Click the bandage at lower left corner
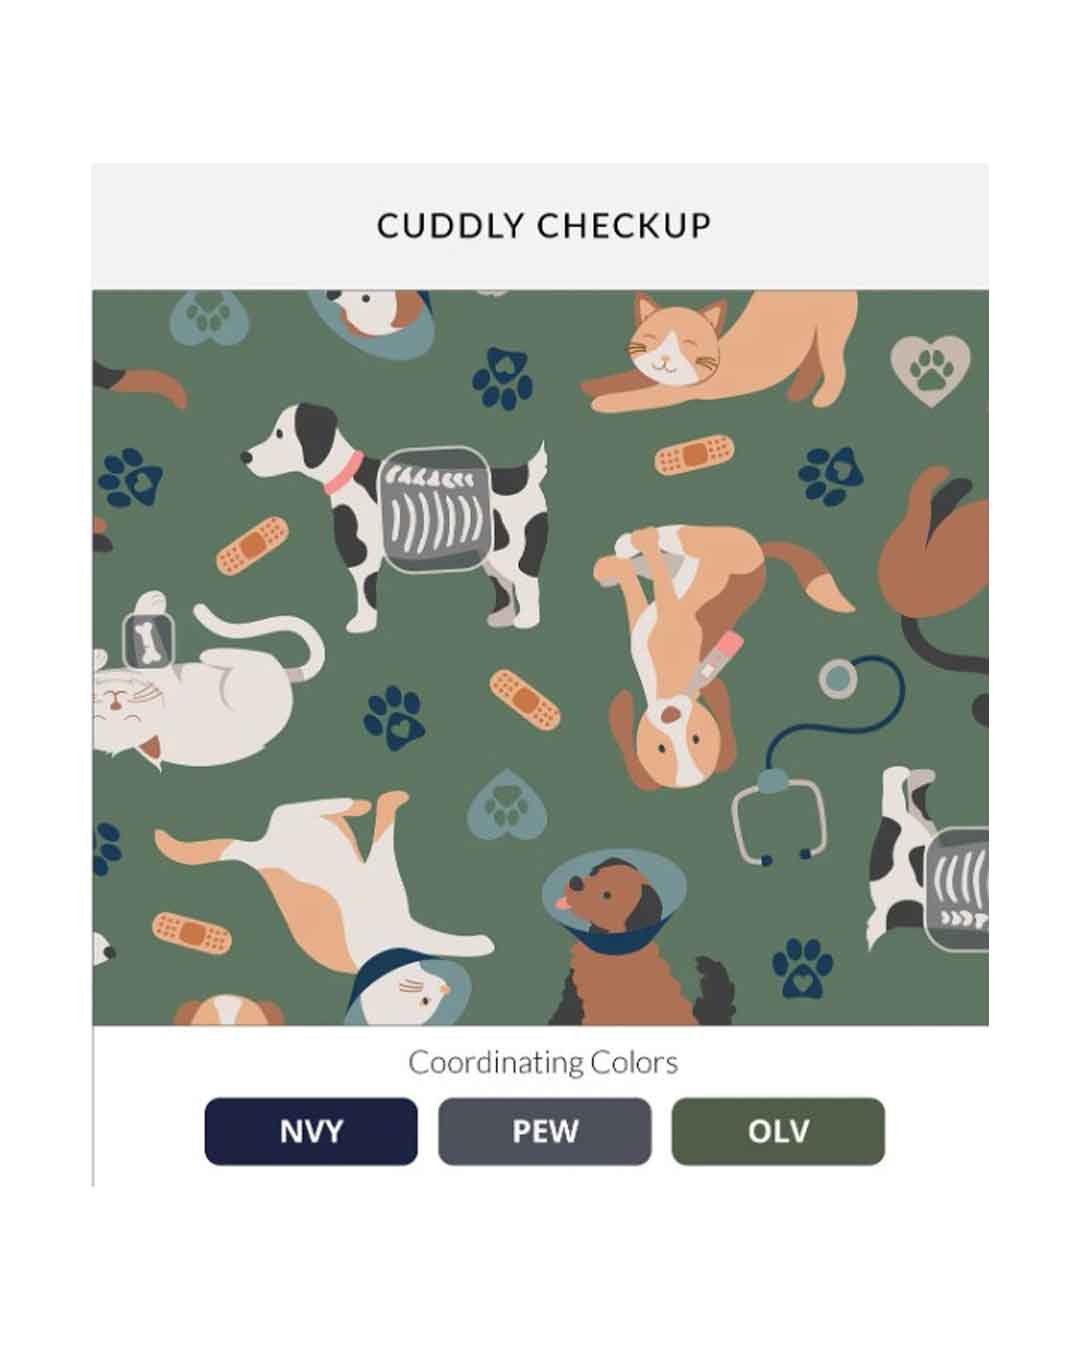Viewport: 1080px width, 1350px height. [191, 935]
